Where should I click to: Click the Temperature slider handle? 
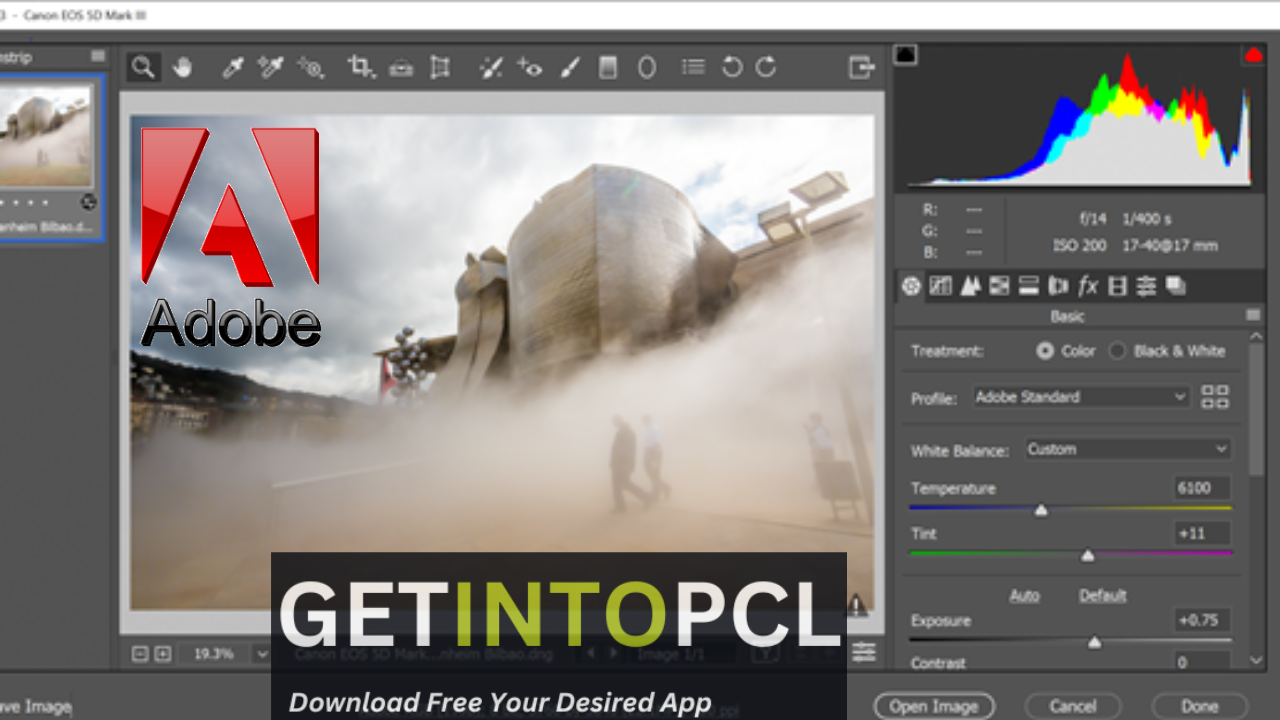pyautogui.click(x=1041, y=510)
